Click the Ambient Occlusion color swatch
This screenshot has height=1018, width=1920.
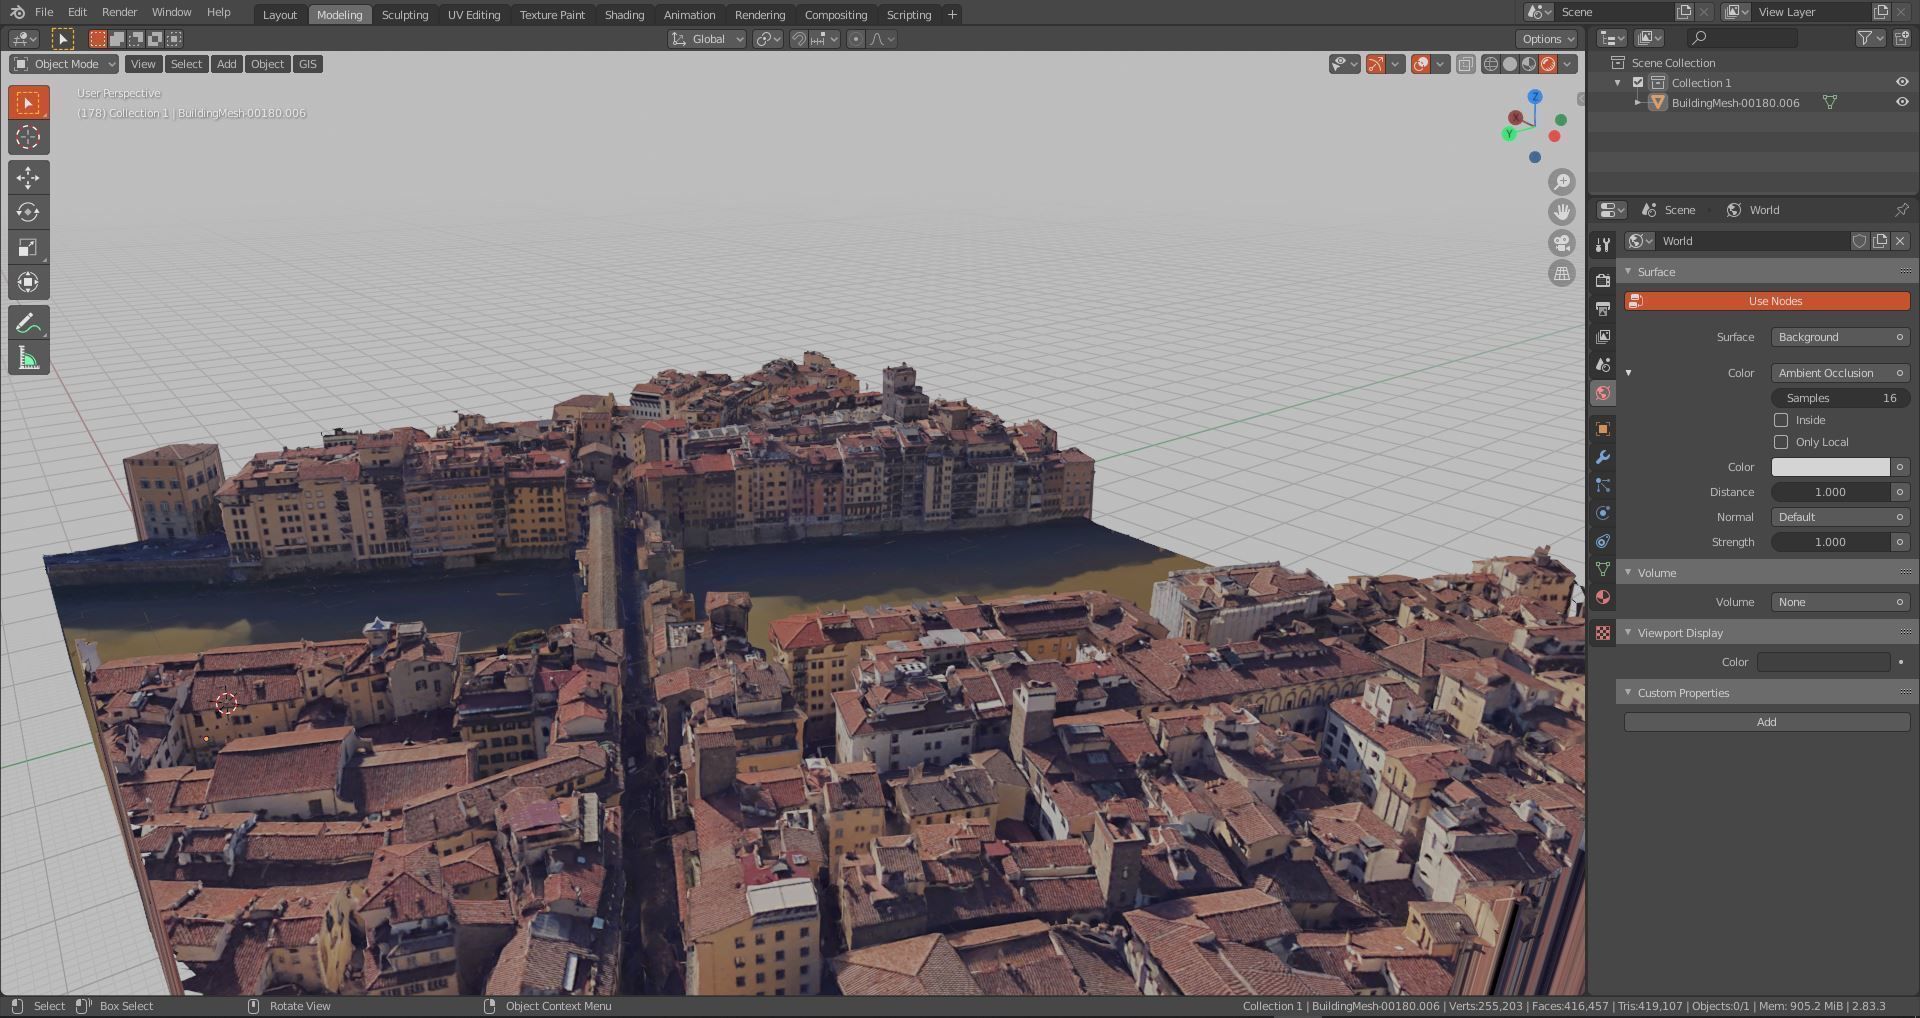(x=1831, y=467)
